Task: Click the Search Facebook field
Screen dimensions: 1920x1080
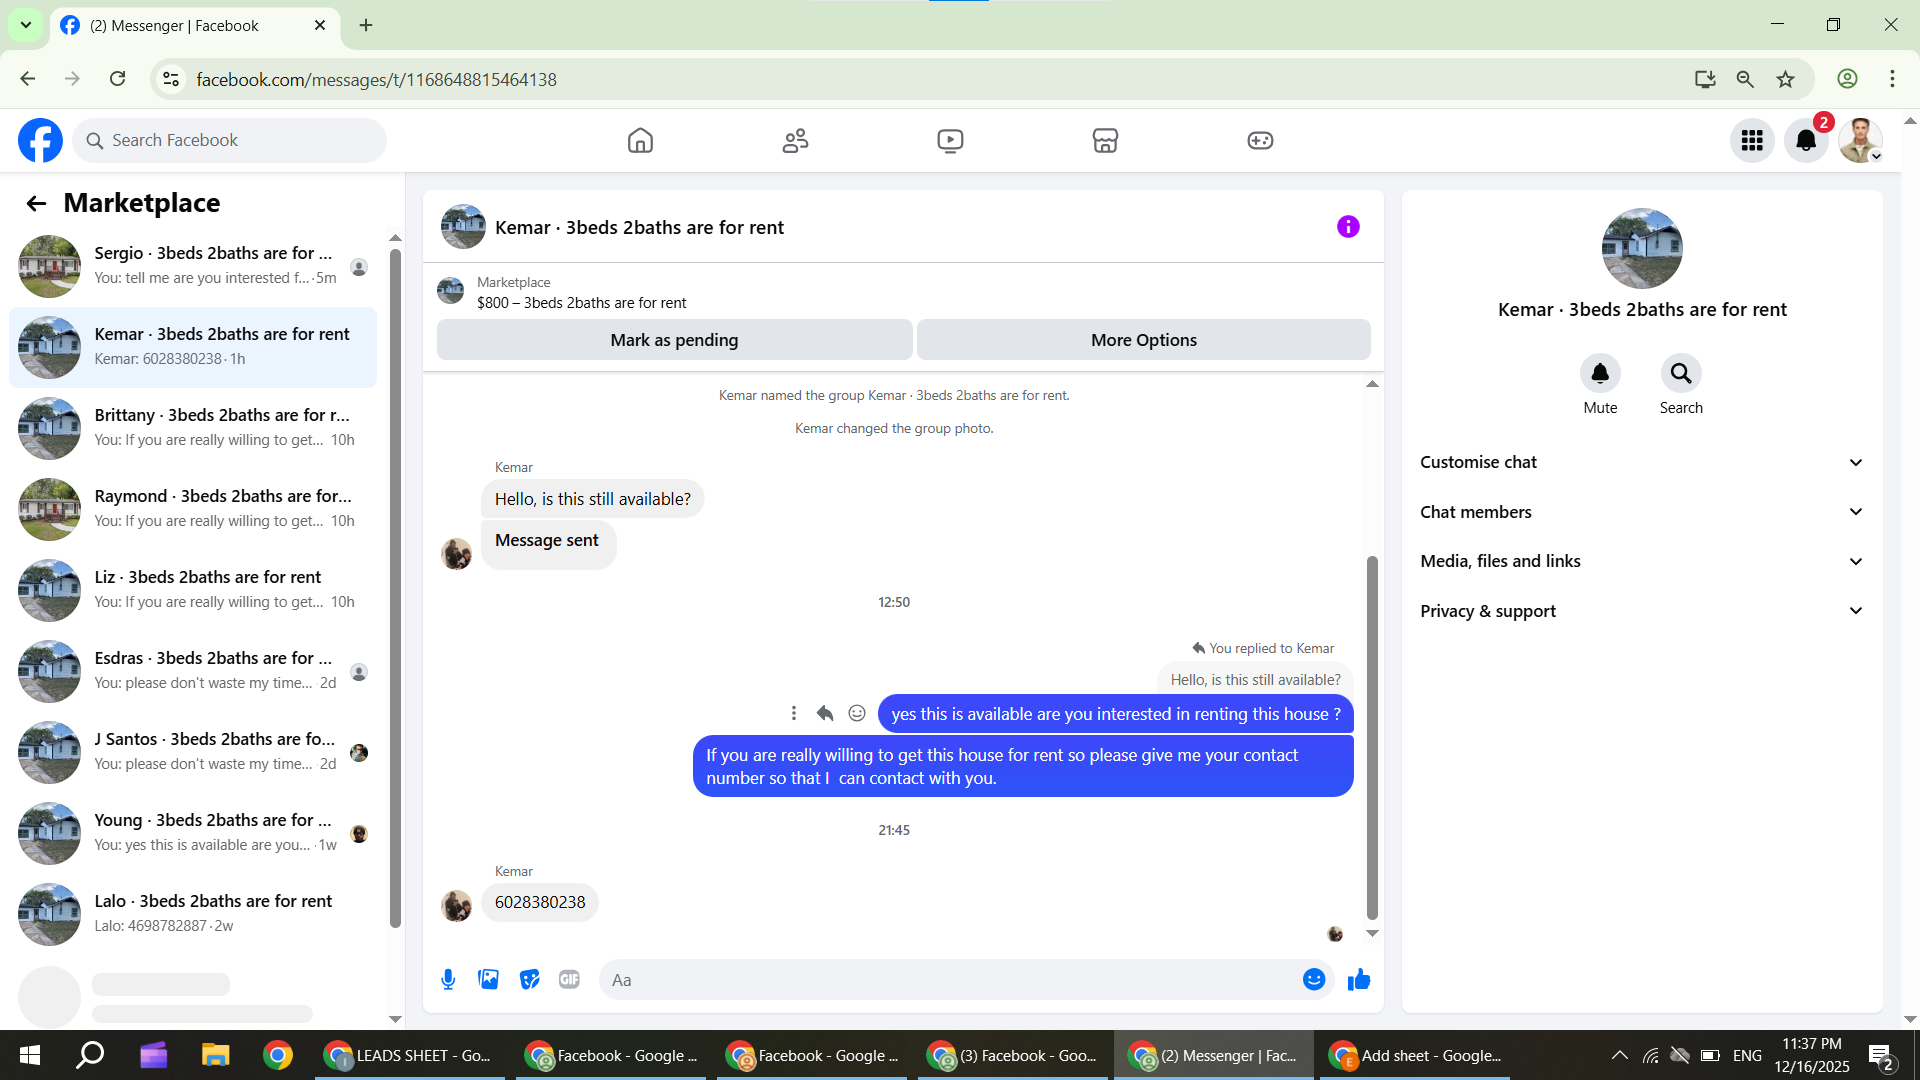Action: click(x=229, y=141)
